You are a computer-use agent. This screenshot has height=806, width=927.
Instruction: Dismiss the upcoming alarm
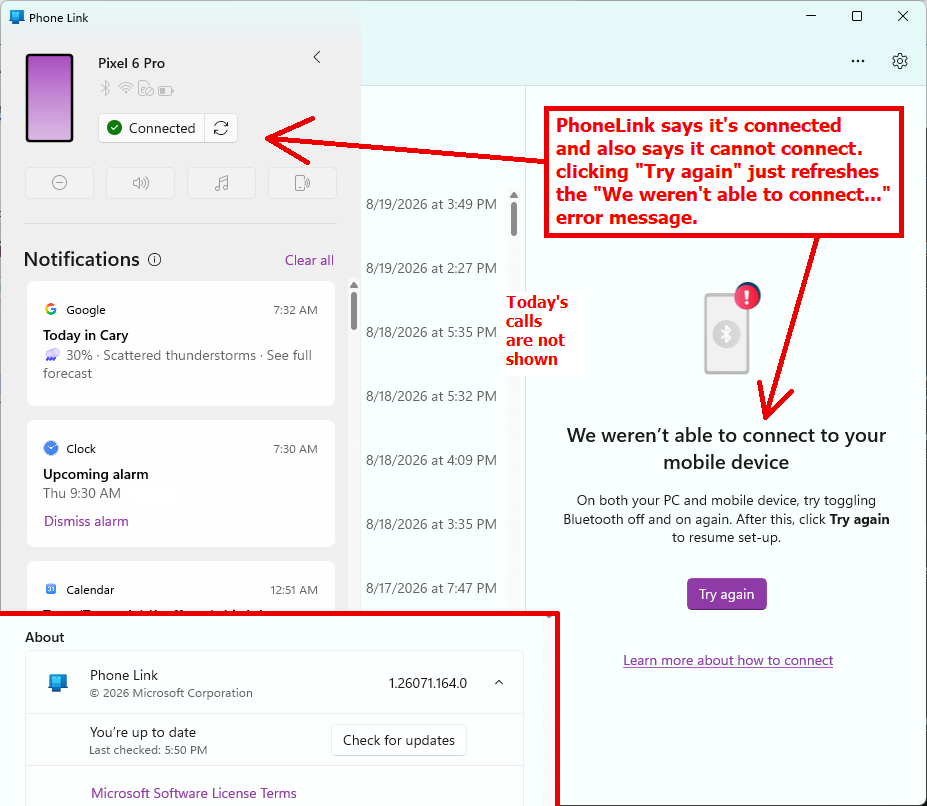(x=86, y=521)
